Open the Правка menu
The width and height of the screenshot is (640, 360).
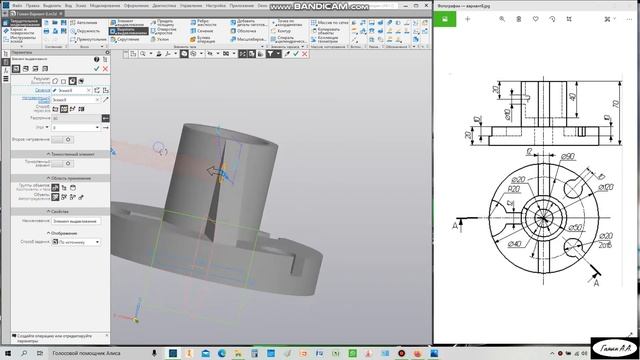pos(33,6)
